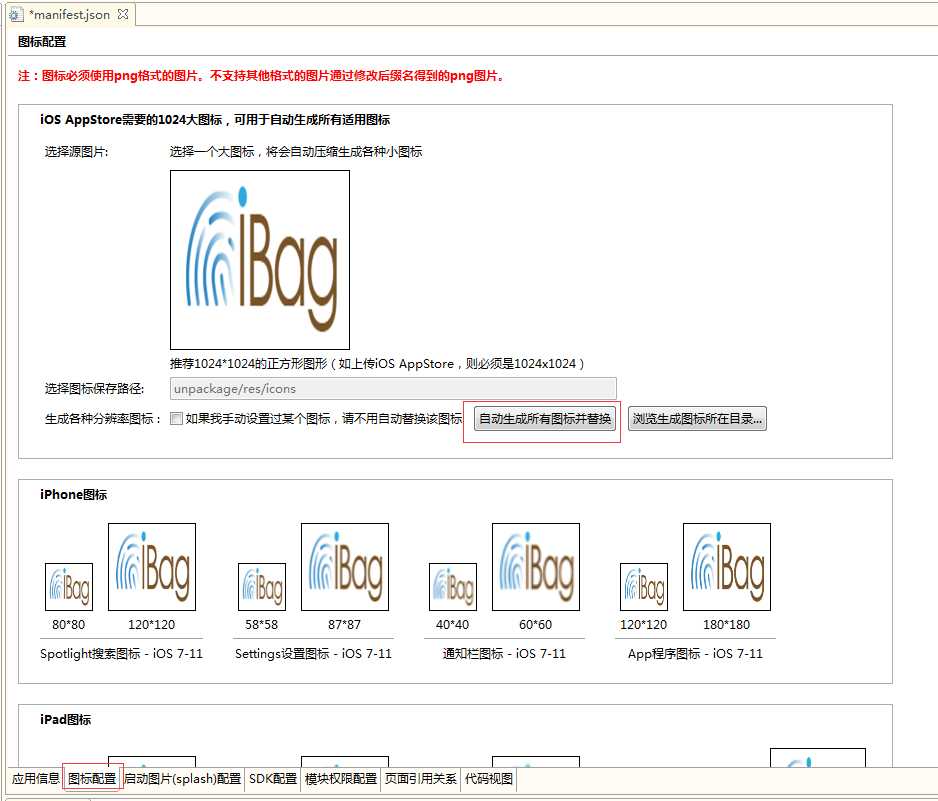The width and height of the screenshot is (938, 801).
Task: Click the red png format warning note
Action: click(x=261, y=76)
